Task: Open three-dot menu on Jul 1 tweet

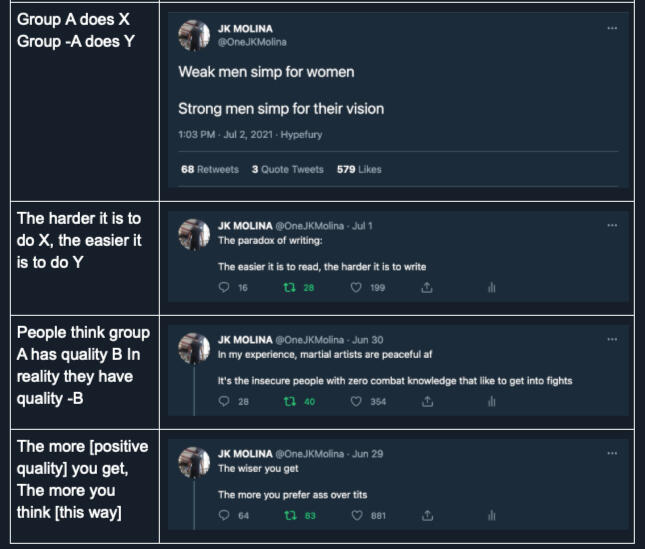Action: pyautogui.click(x=612, y=226)
